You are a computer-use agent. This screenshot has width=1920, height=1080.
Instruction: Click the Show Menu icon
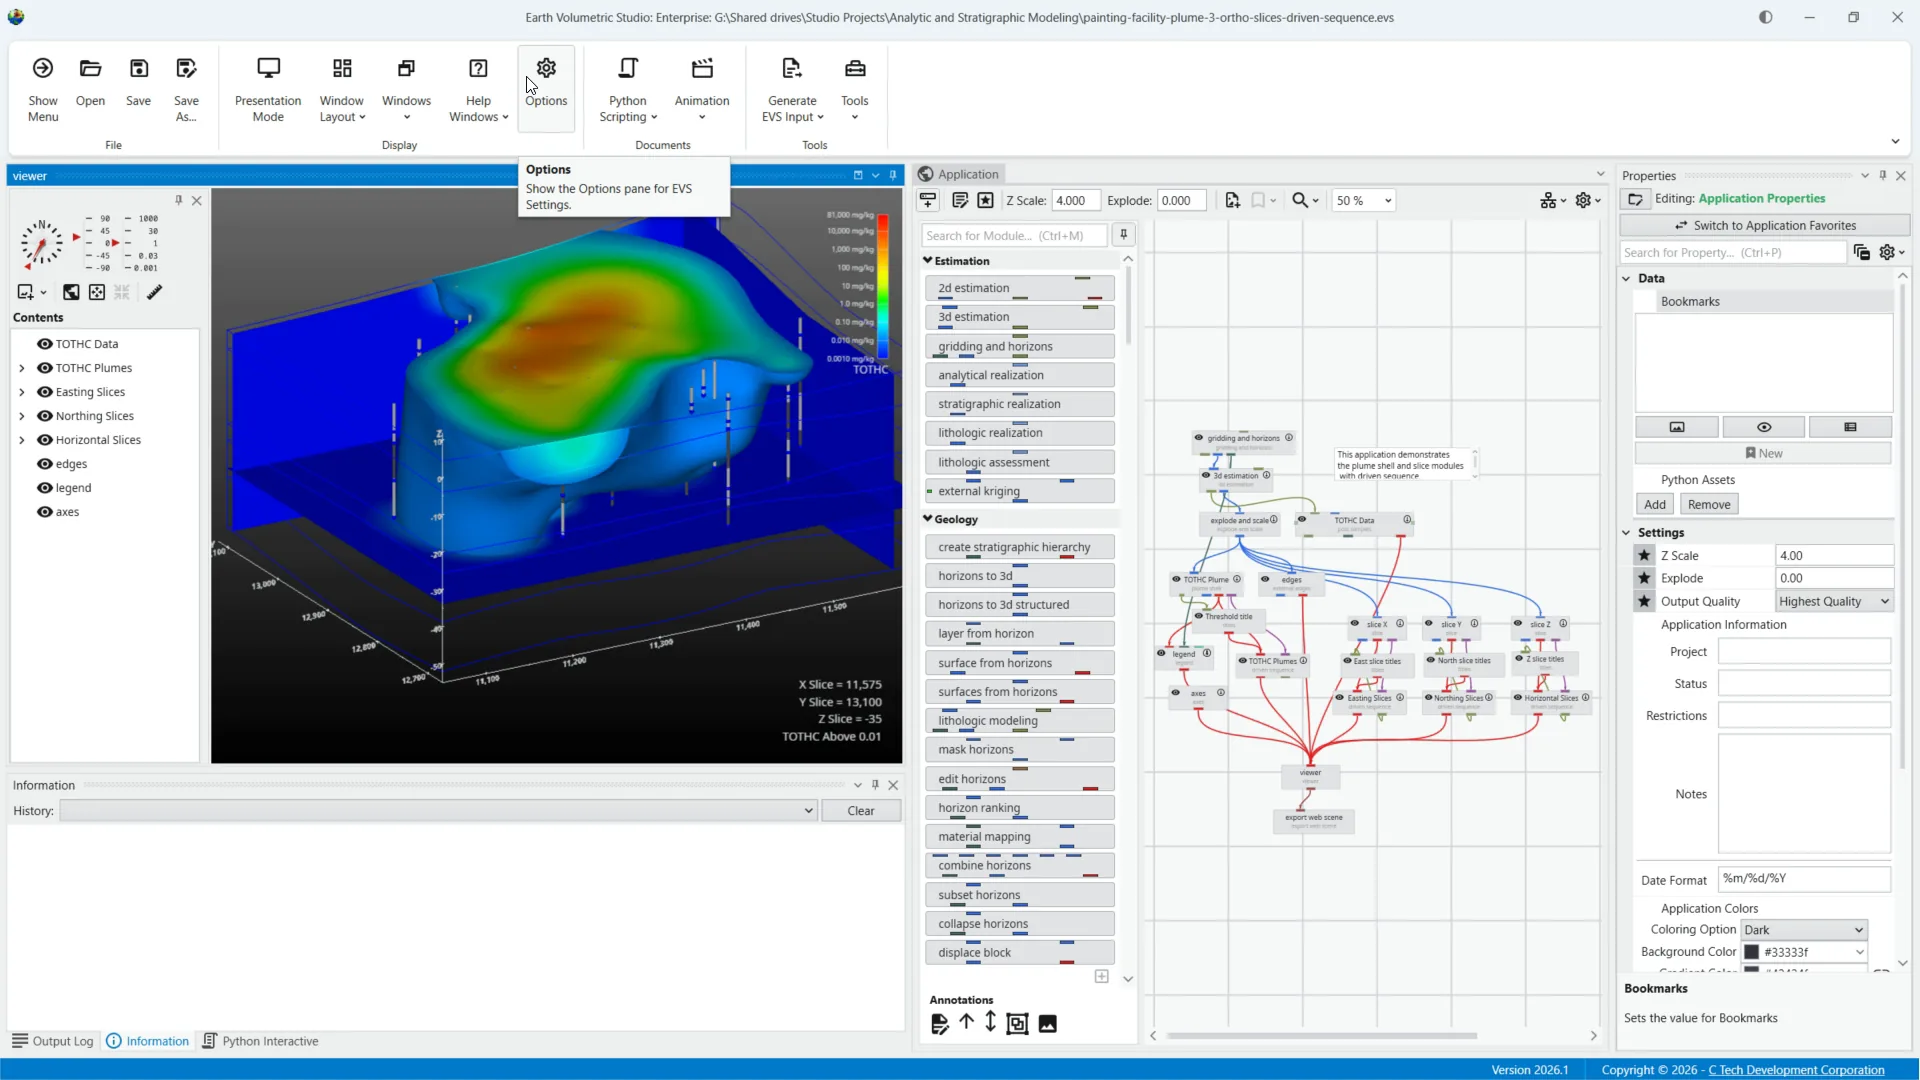(x=42, y=68)
